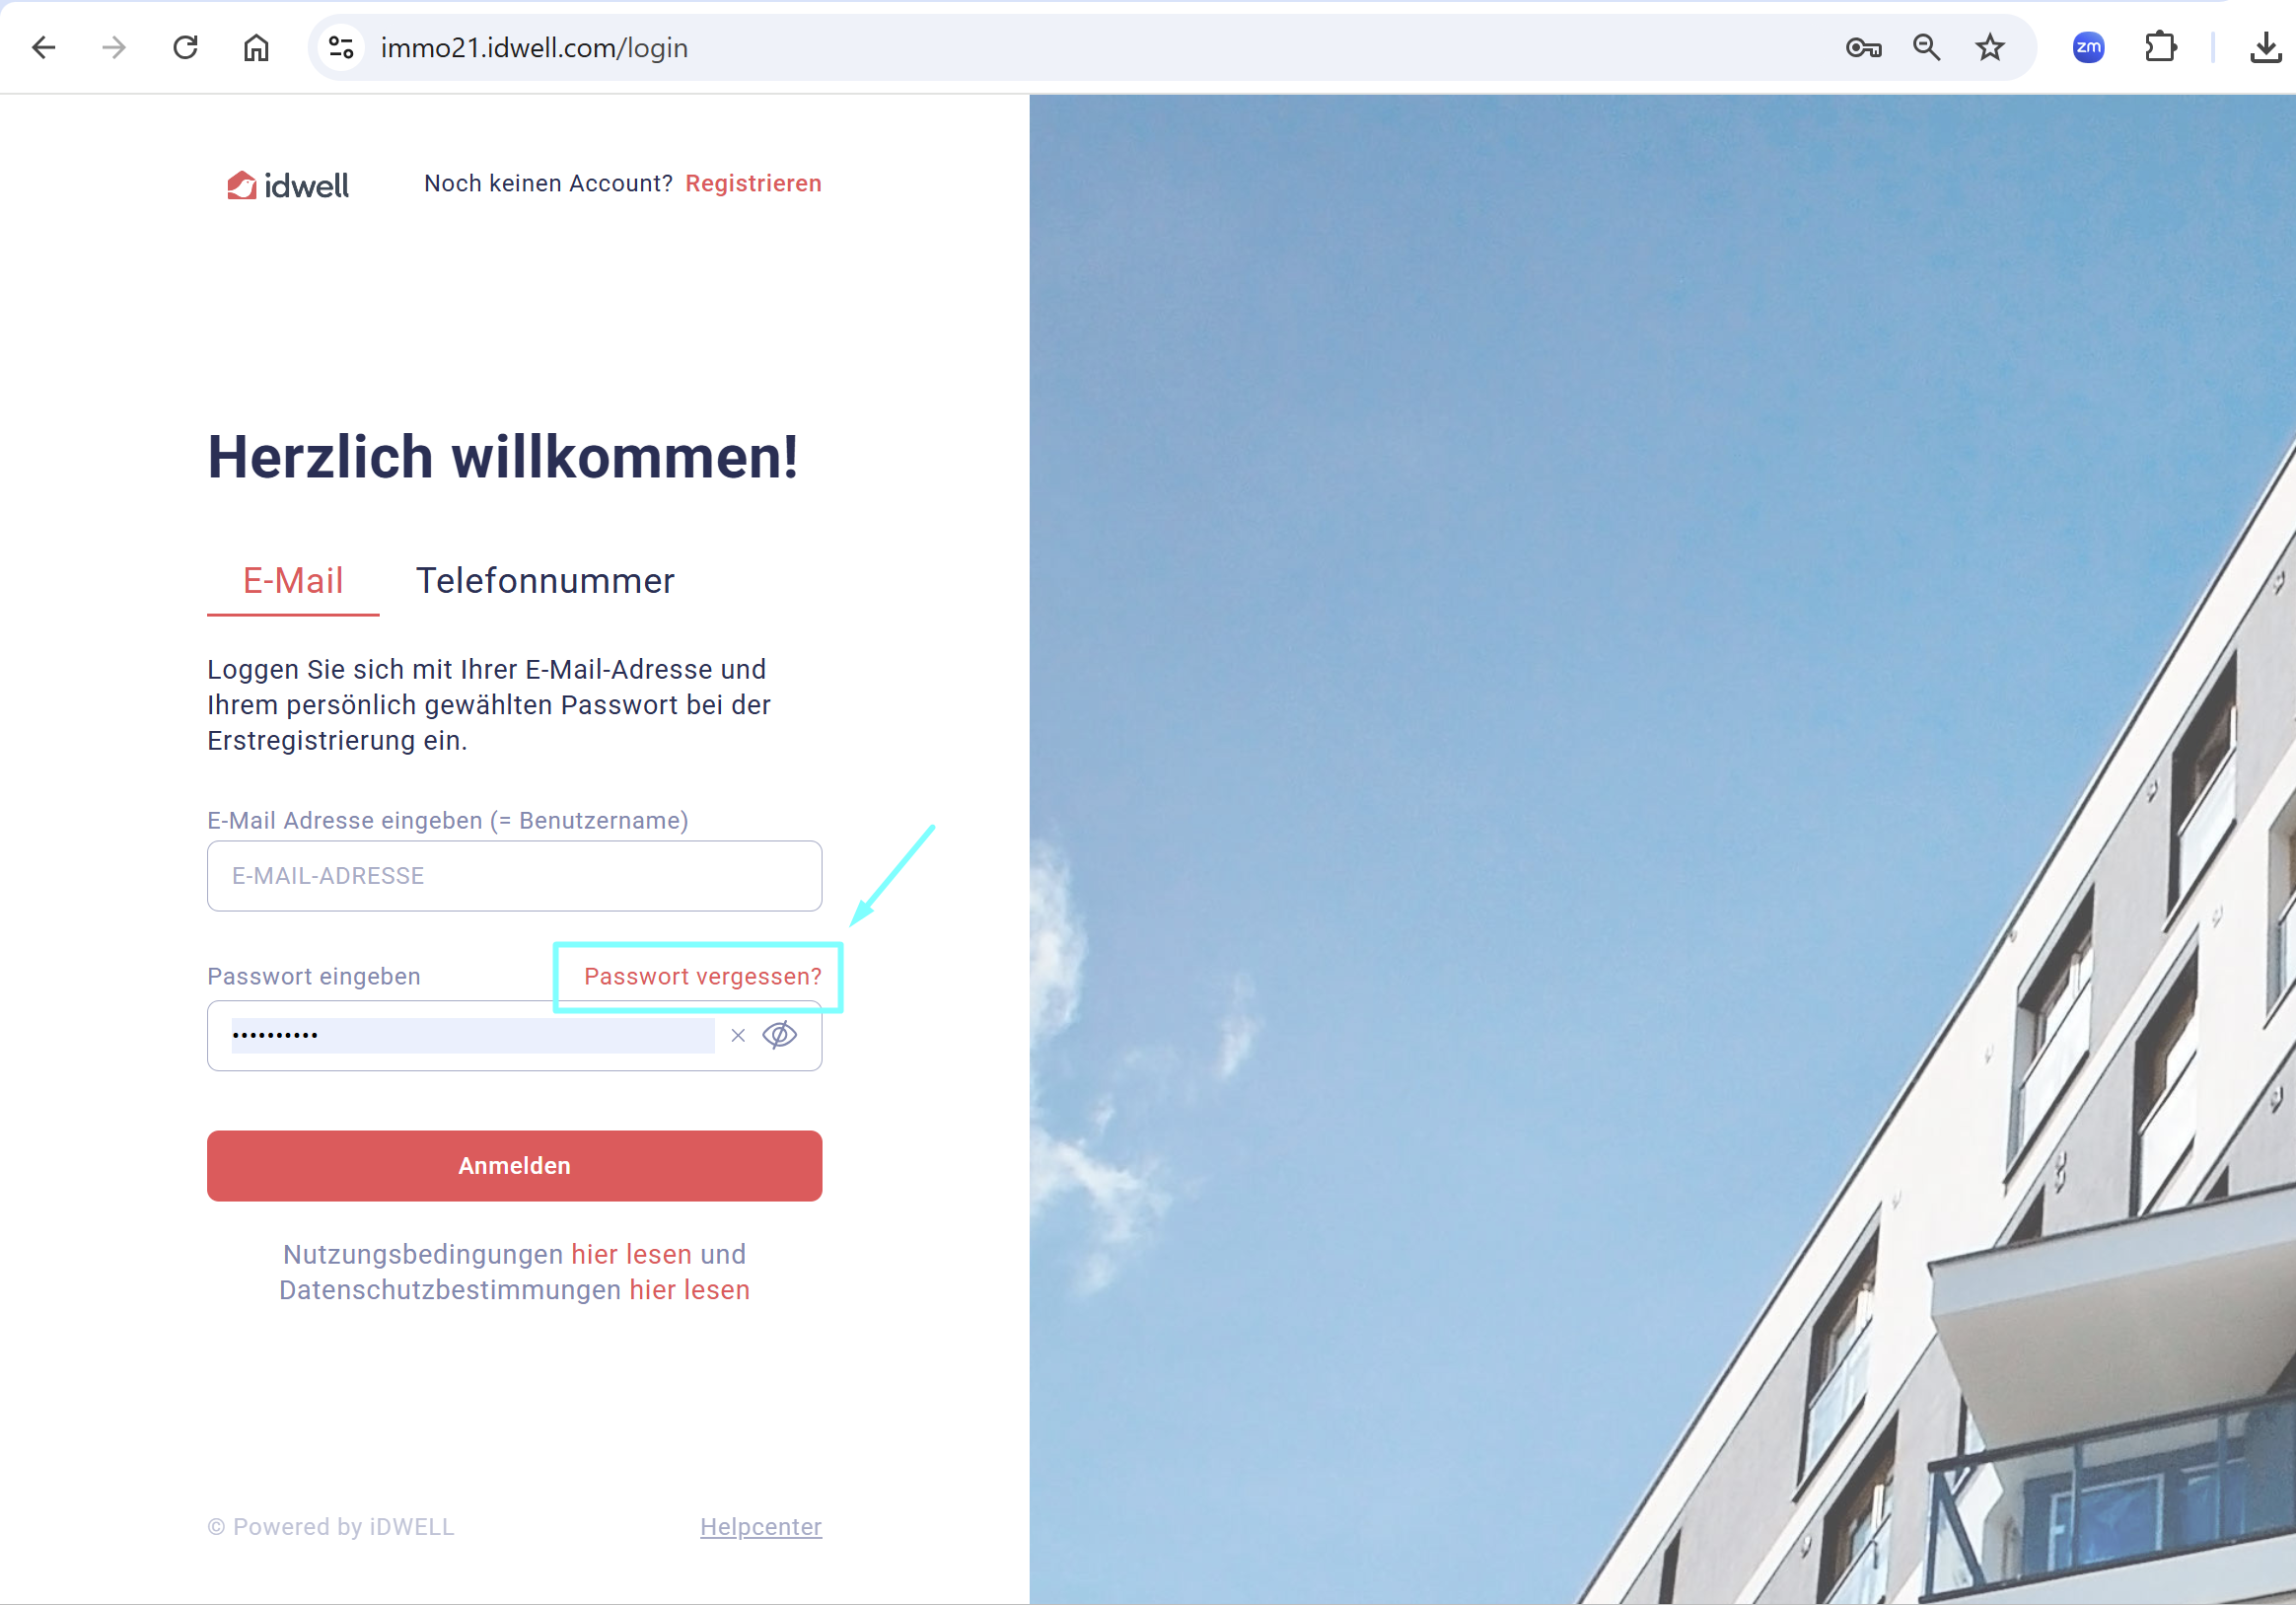Viewport: 2296px width, 1605px height.
Task: Click Passwort vergessen? link
Action: (702, 977)
